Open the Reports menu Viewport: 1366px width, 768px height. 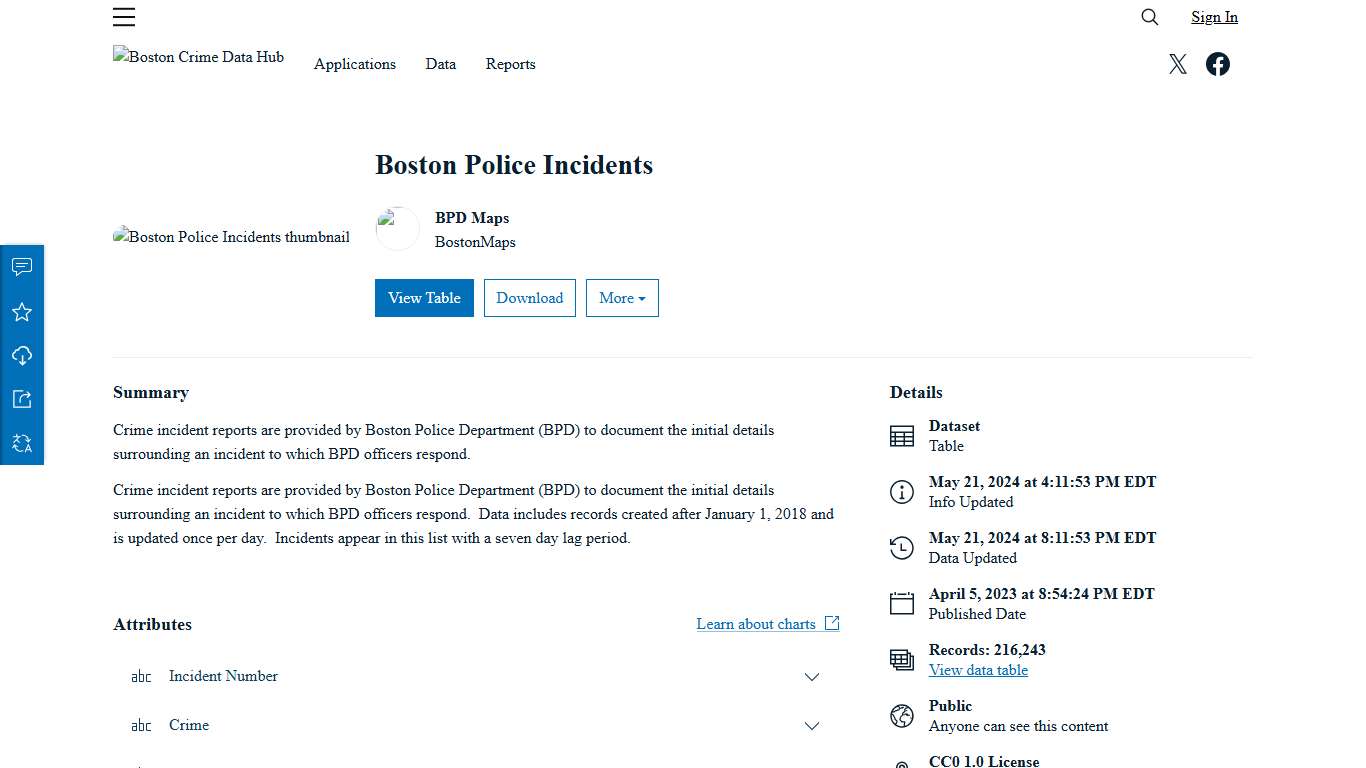tap(510, 64)
